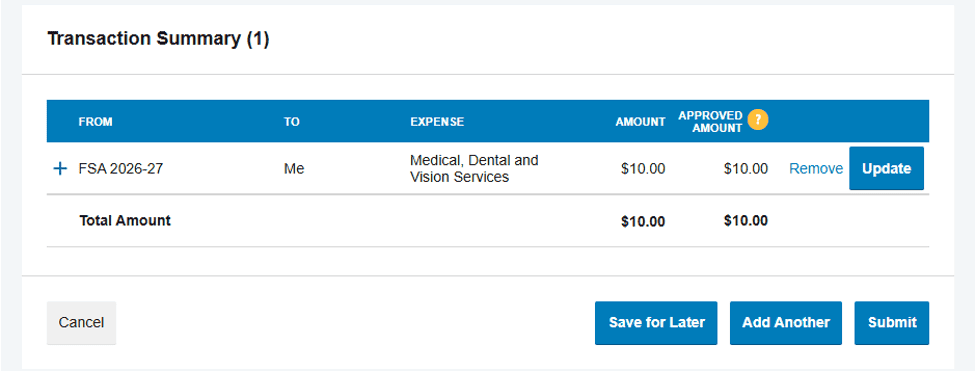
Task: Select the AMOUNT column header
Action: (640, 122)
